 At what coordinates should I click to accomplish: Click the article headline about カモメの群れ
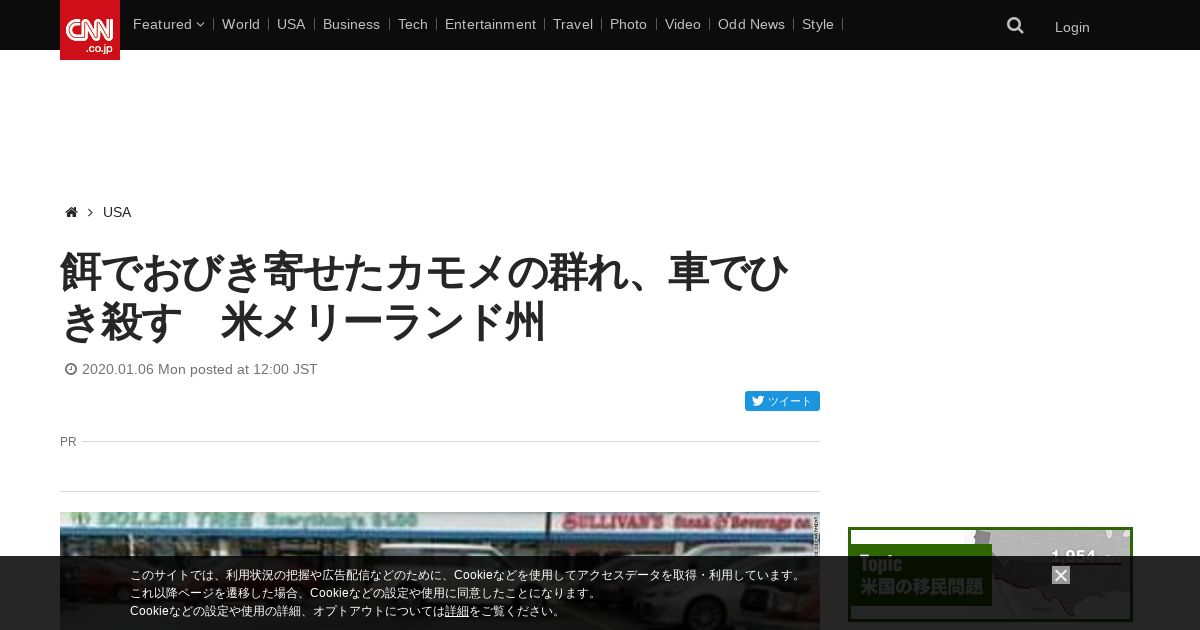pos(425,298)
